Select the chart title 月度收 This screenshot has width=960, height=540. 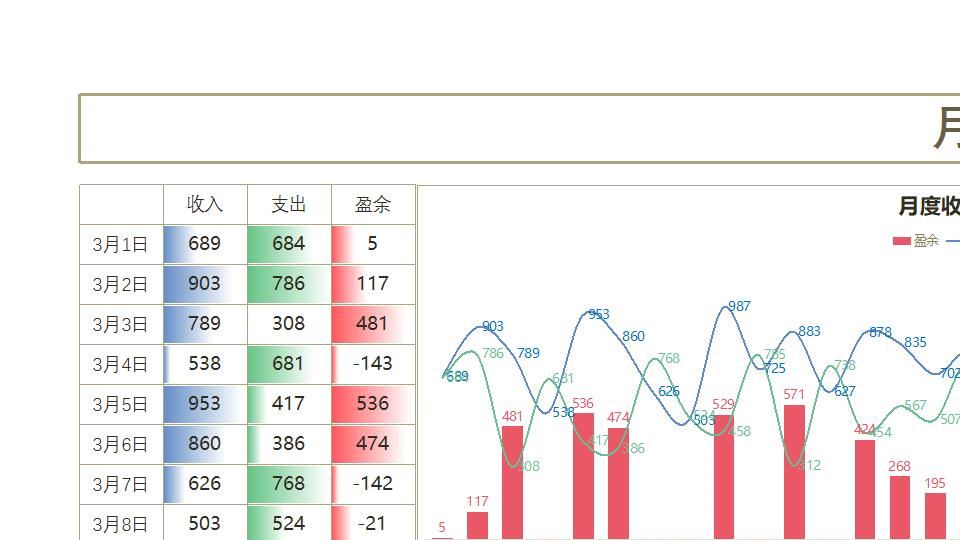[929, 206]
